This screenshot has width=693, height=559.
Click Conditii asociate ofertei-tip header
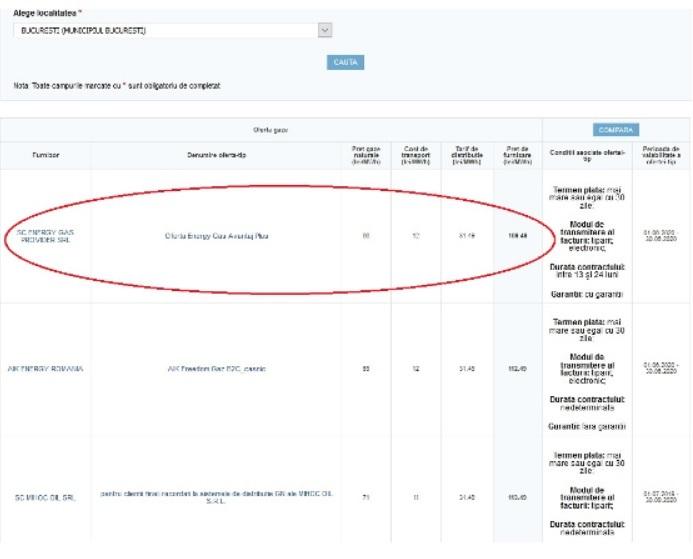[587, 154]
